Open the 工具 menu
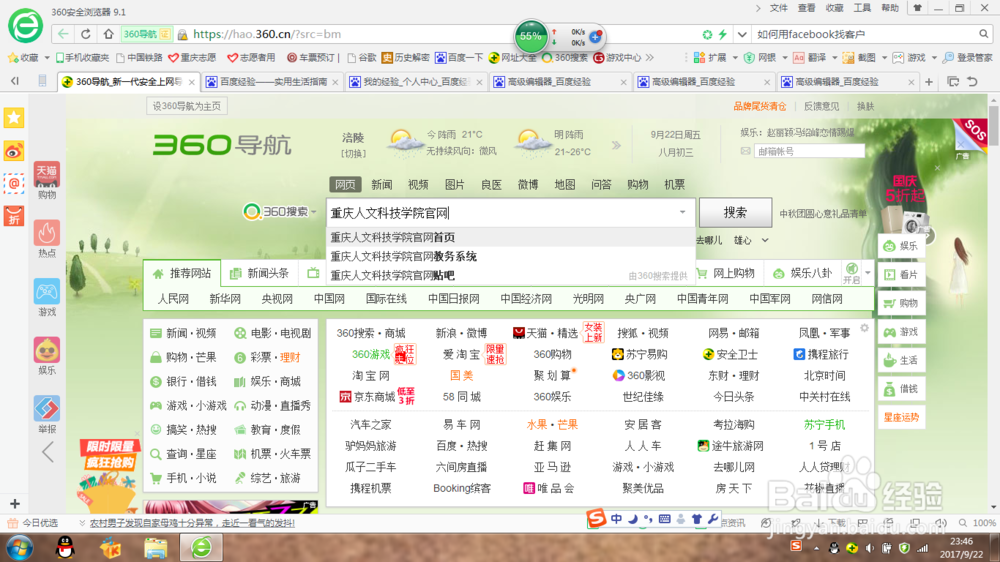This screenshot has width=1000, height=562. pyautogui.click(x=862, y=8)
